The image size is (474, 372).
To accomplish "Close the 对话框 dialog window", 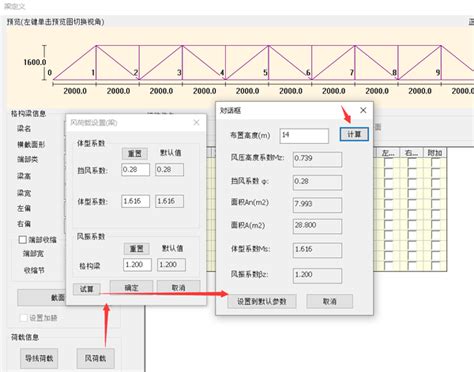I will (363, 110).
